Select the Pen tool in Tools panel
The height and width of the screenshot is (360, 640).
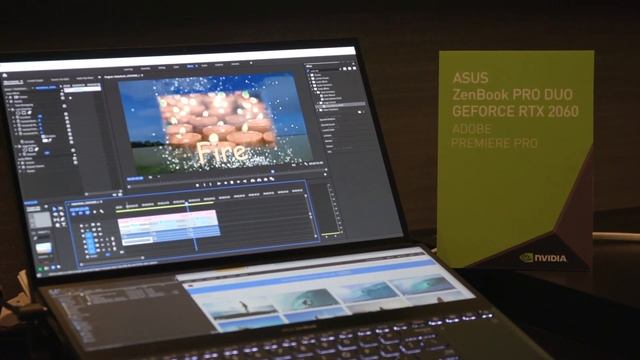click(63, 219)
